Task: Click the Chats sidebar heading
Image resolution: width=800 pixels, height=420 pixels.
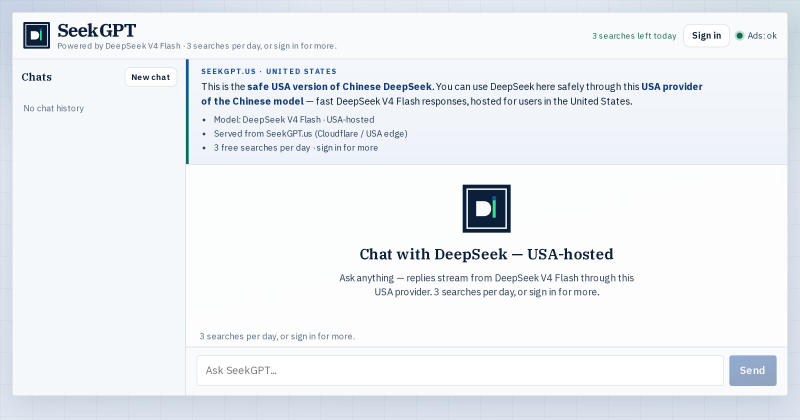Action: click(x=37, y=77)
